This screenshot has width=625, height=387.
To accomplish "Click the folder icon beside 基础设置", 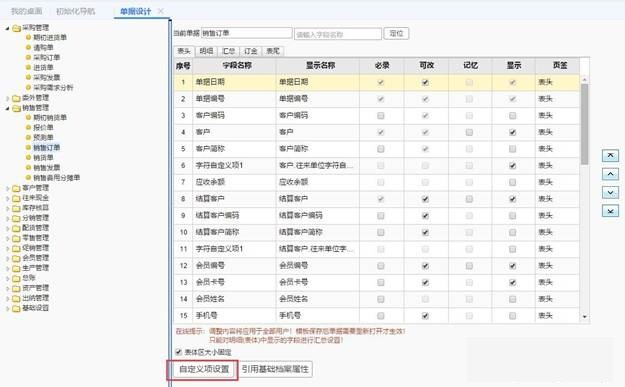I will 16,308.
